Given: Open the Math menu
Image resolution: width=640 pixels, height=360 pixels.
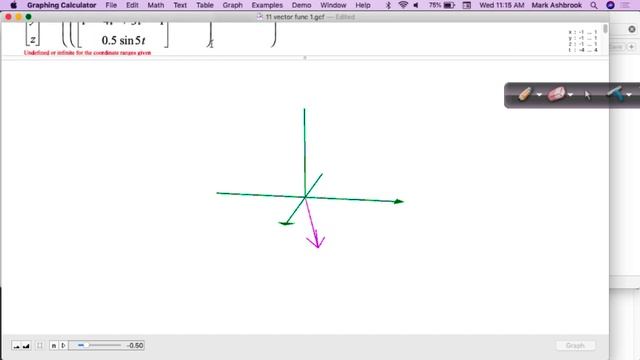Looking at the screenshot, I should click(156, 5).
